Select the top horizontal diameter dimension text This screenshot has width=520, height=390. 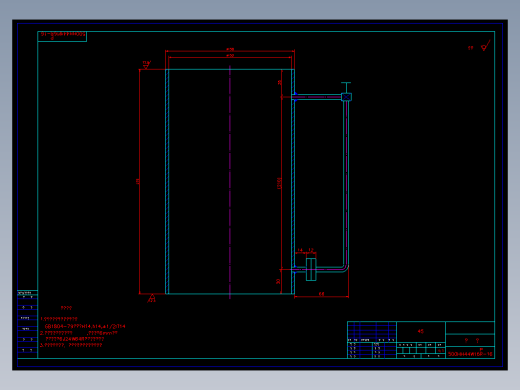230,49
